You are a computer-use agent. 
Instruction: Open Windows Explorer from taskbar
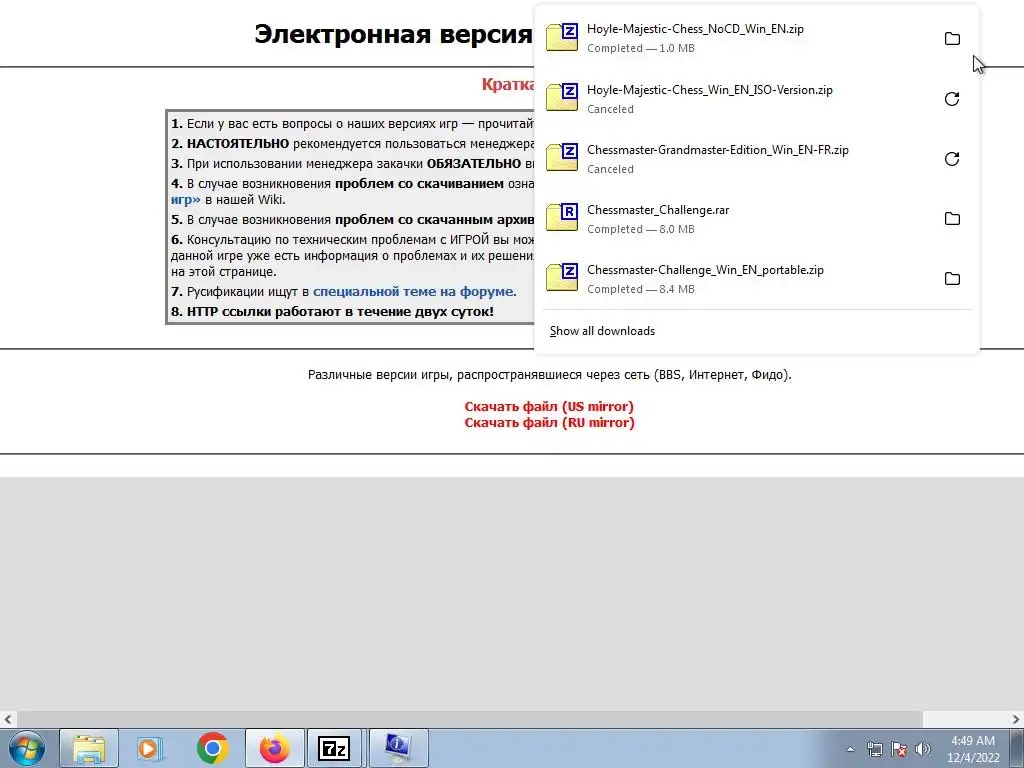[89, 748]
